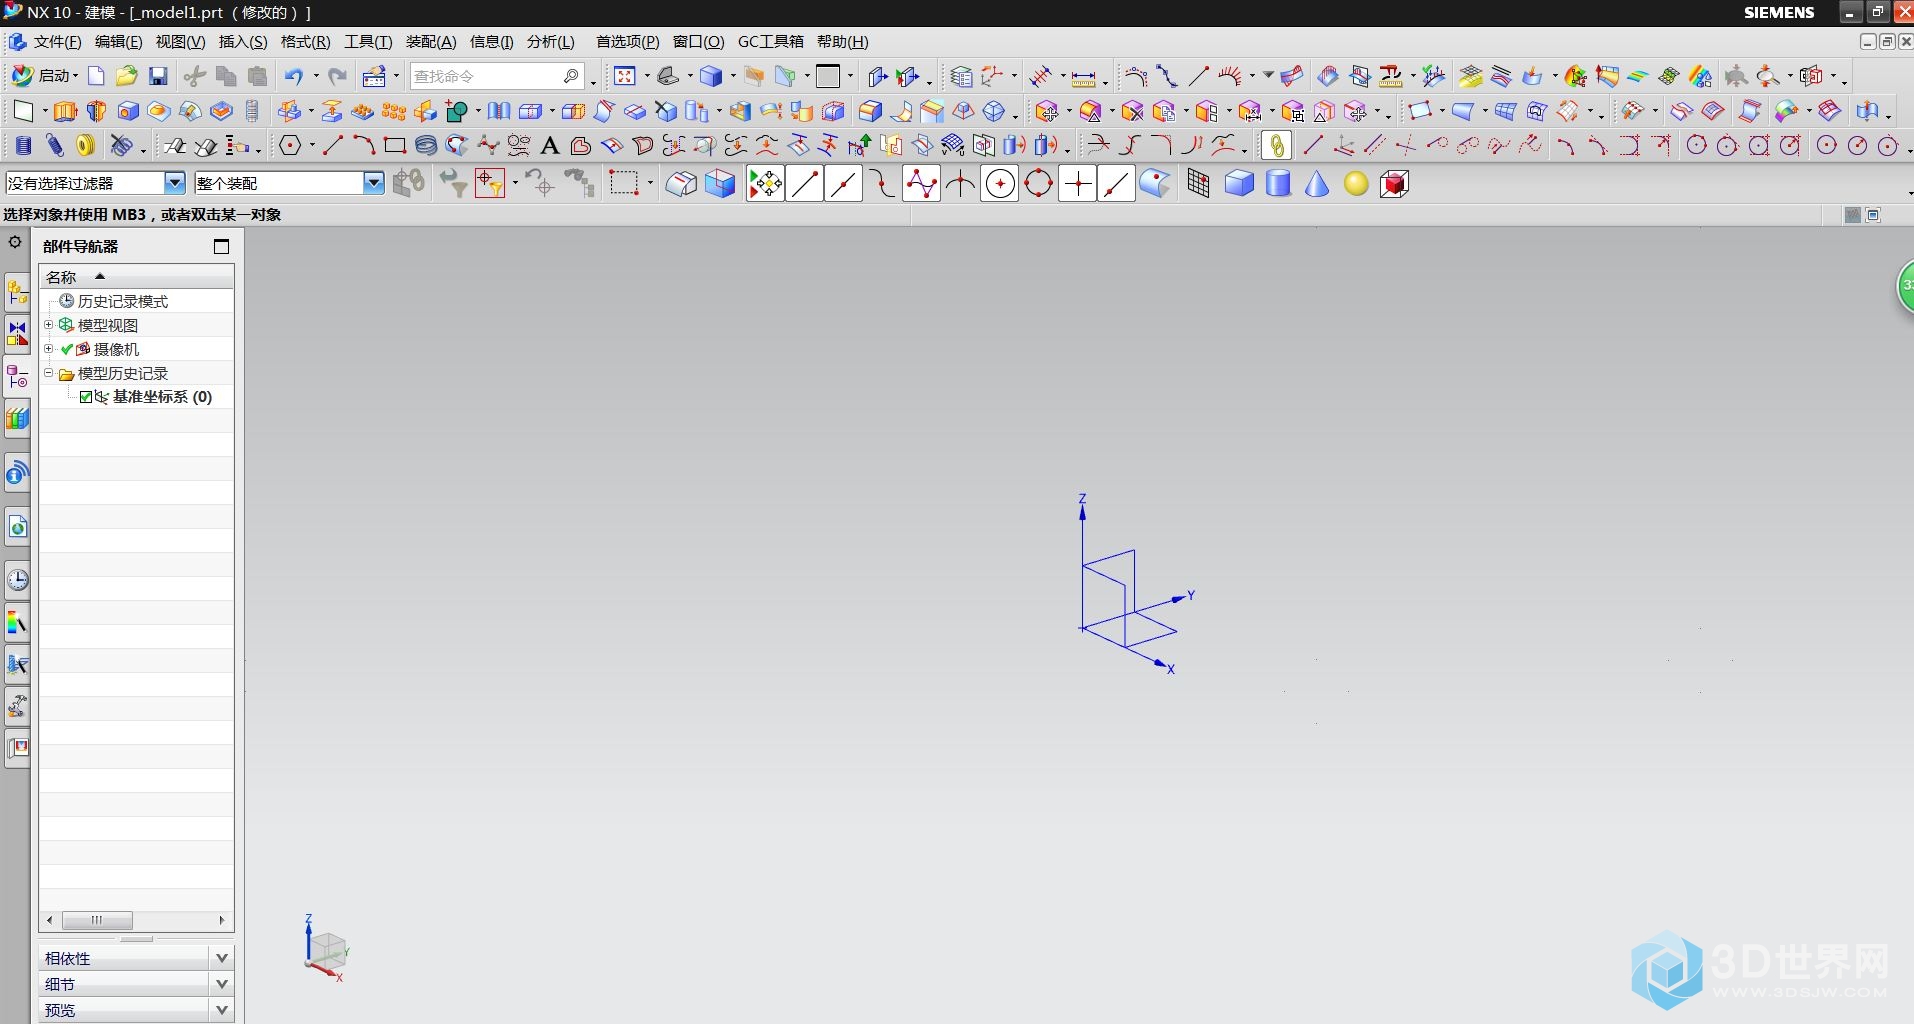1914x1024 pixels.
Task: Select the Text (A) tool
Action: (x=549, y=146)
